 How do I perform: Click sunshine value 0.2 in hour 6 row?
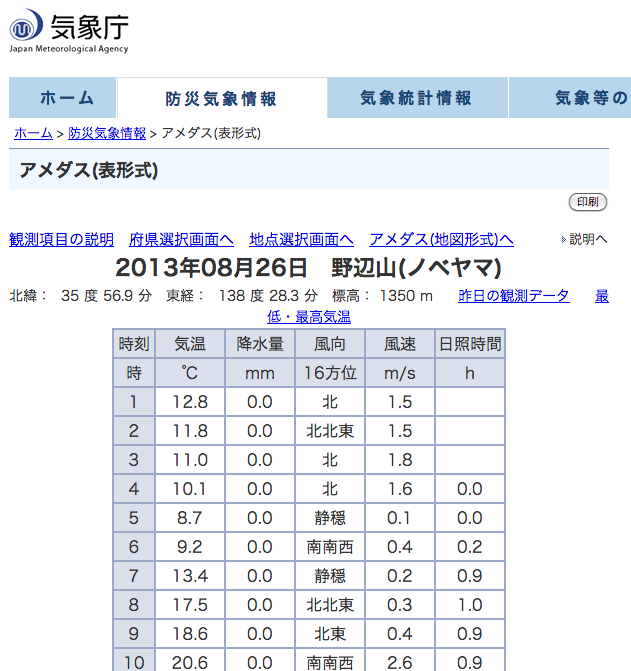[x=470, y=547]
